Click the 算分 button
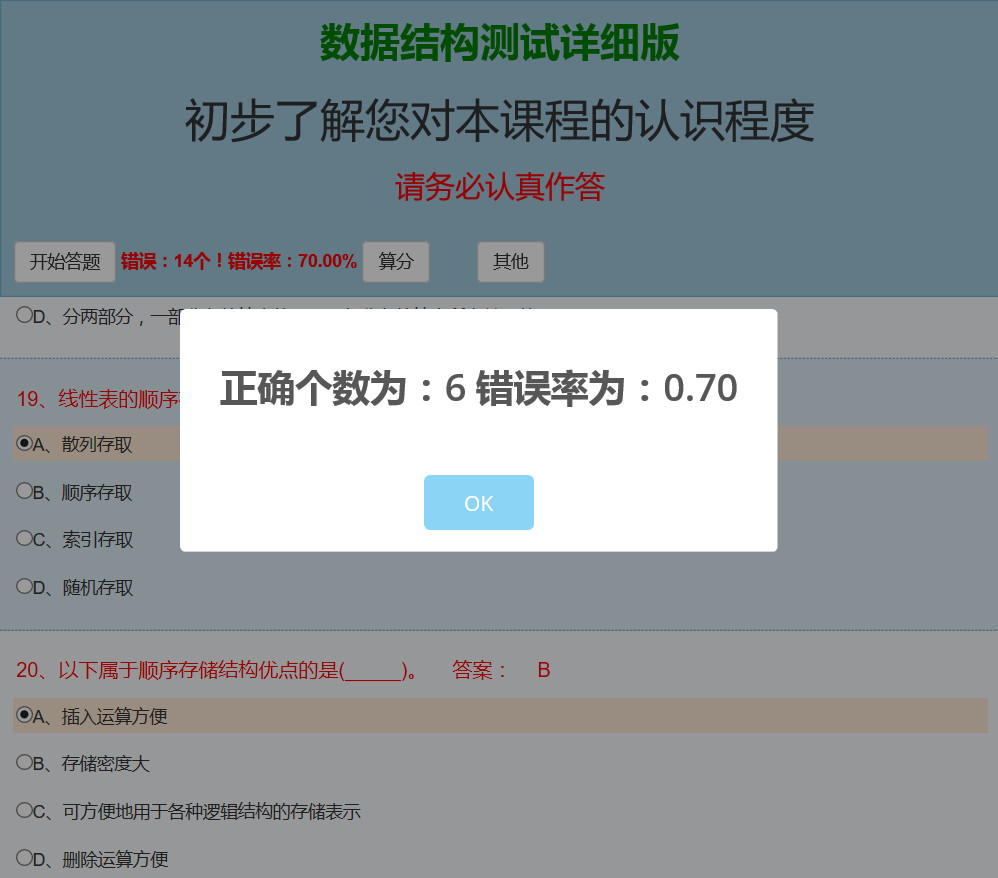998x878 pixels. point(395,261)
